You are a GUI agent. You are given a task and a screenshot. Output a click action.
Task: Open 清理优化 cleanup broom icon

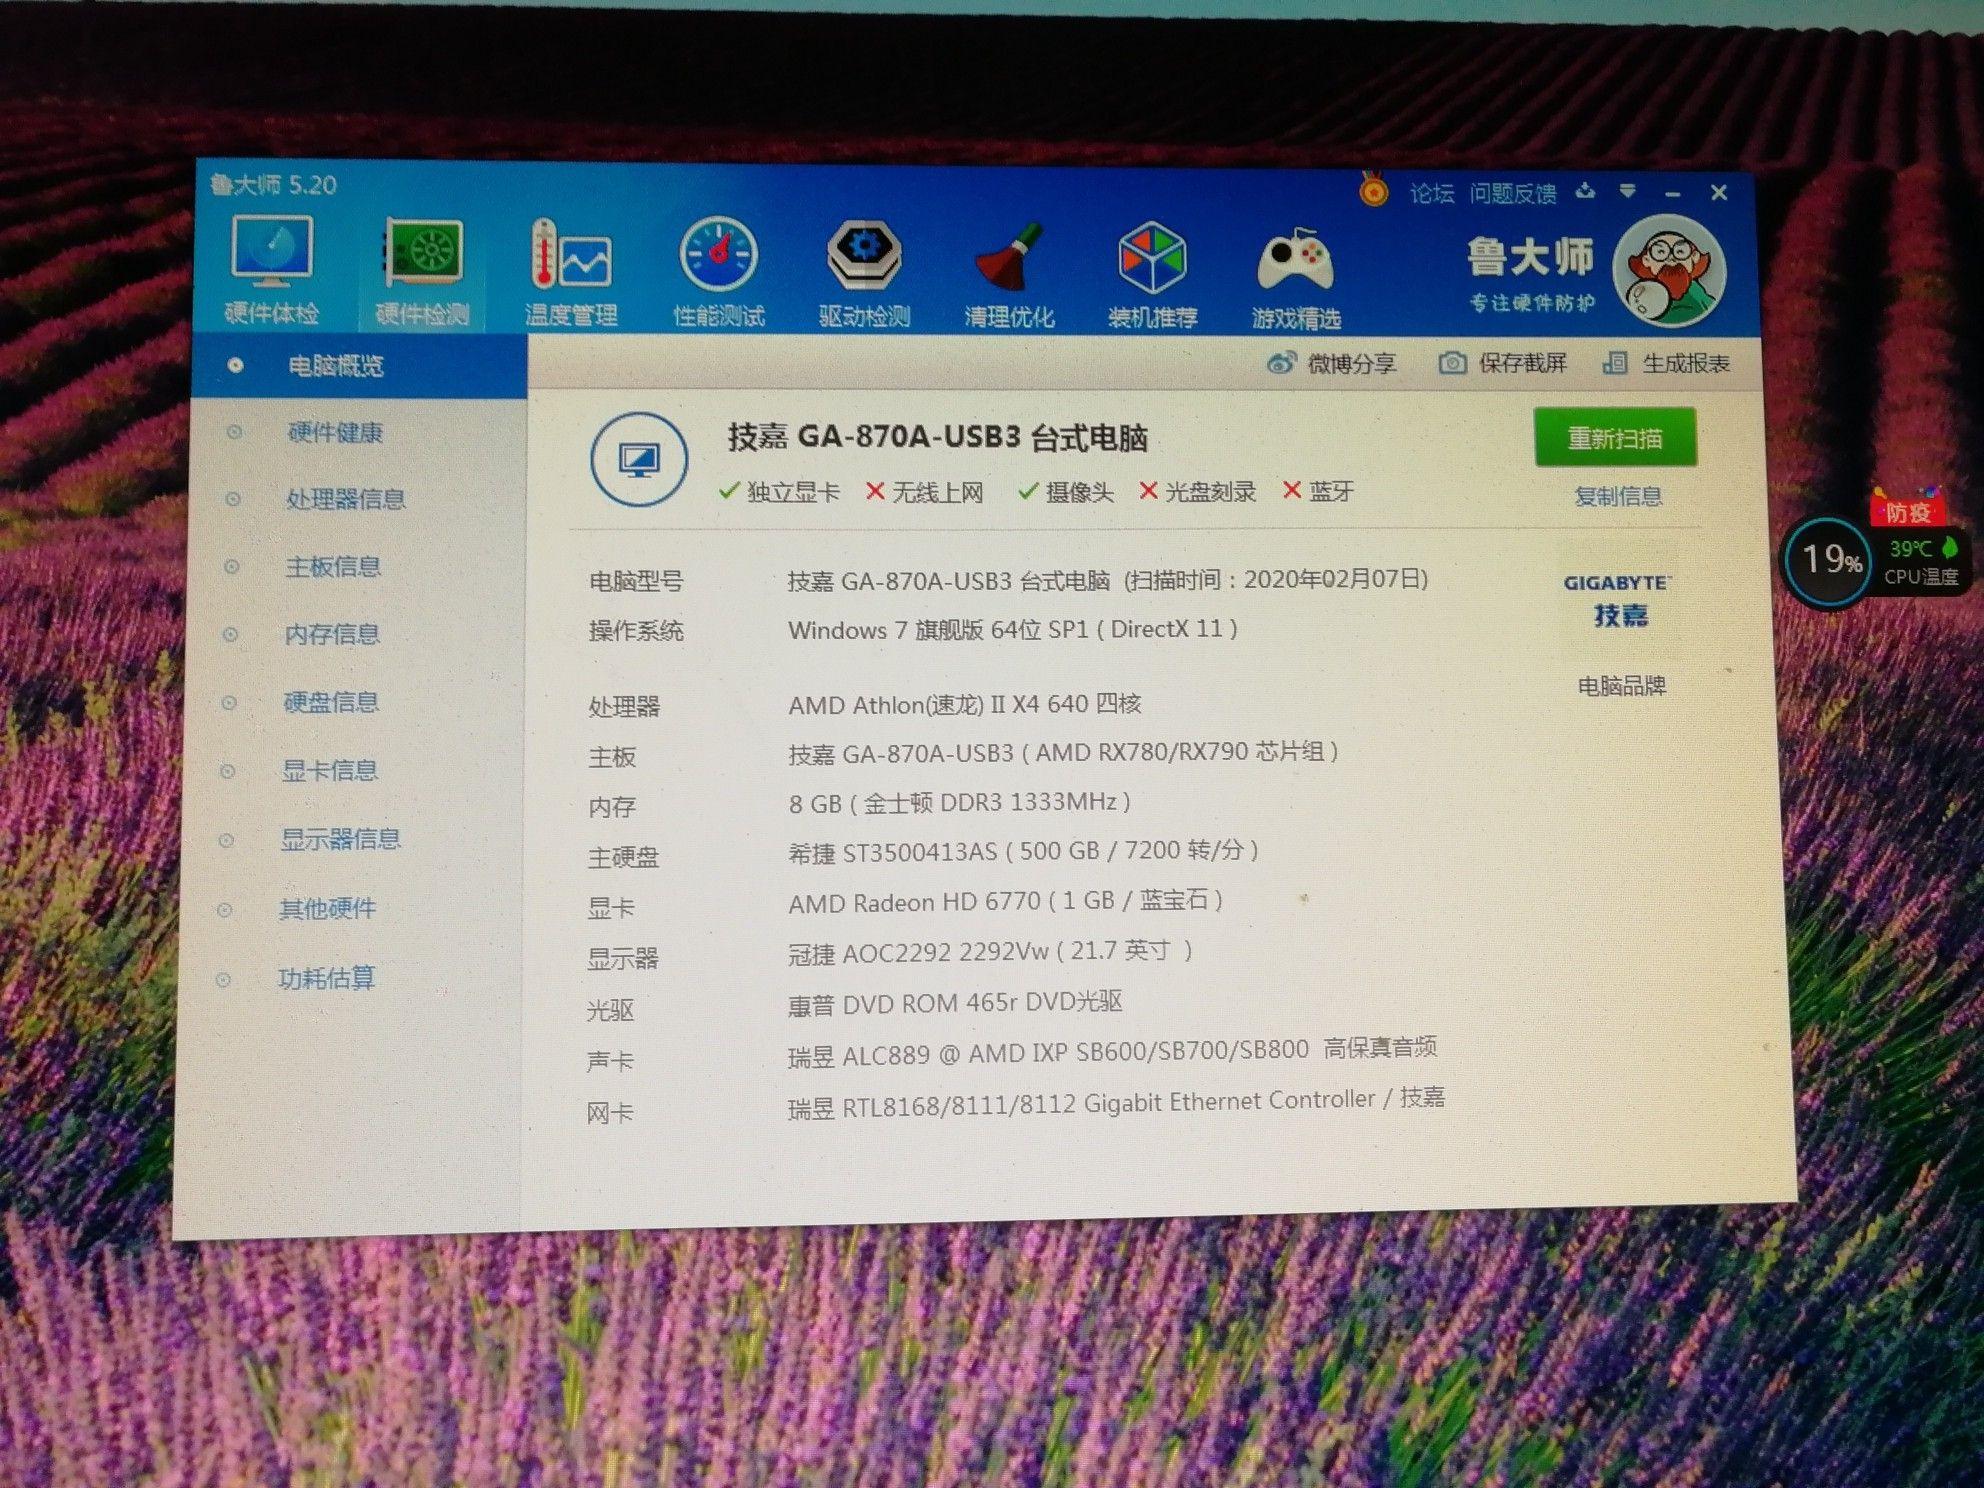point(1009,274)
